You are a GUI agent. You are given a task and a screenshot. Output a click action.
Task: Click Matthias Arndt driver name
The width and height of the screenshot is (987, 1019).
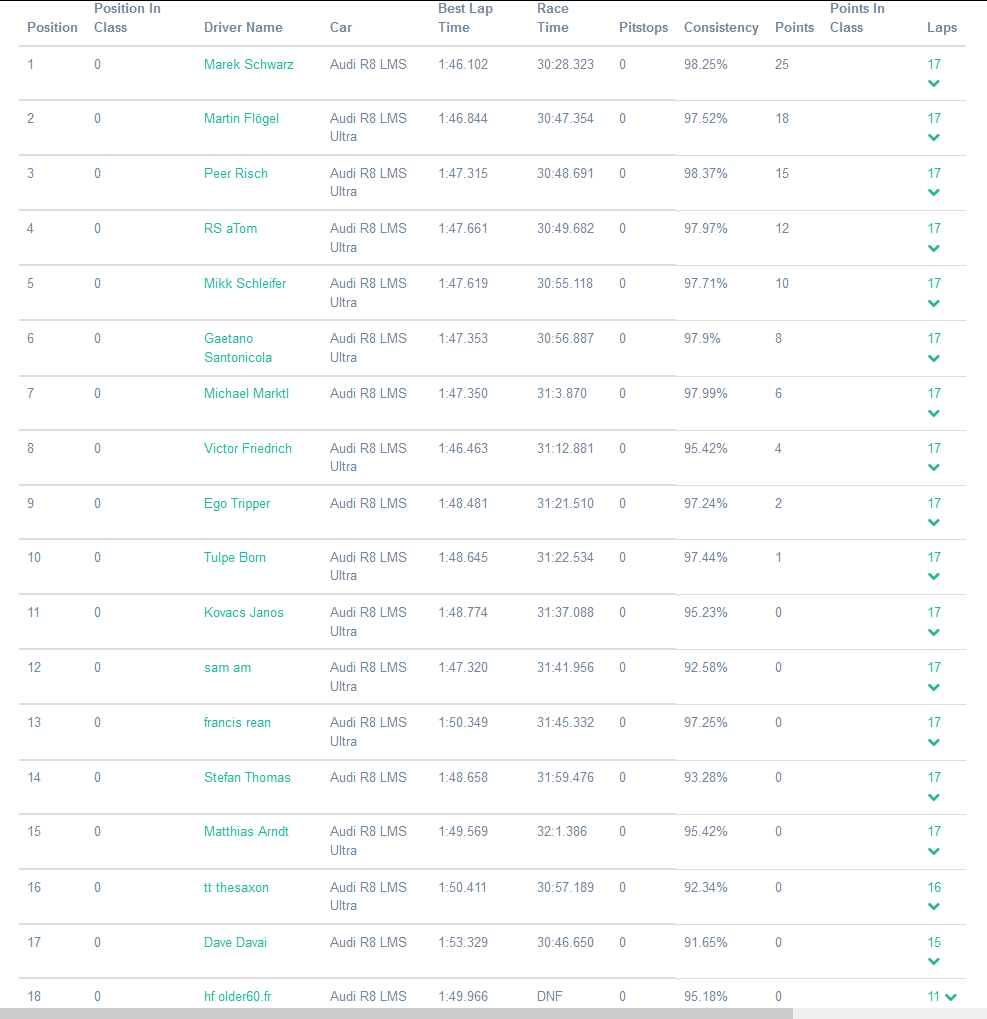(246, 832)
